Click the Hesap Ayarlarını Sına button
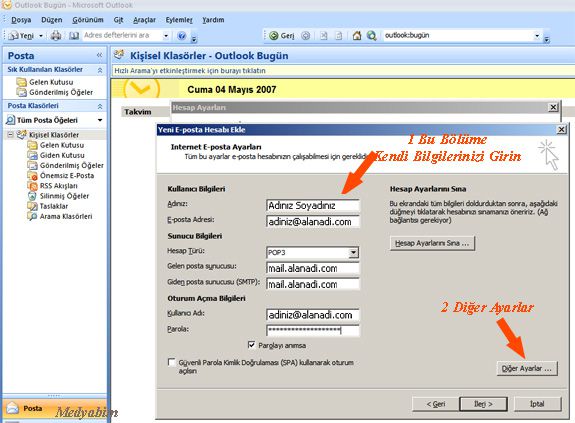The width and height of the screenshot is (575, 423). click(432, 243)
